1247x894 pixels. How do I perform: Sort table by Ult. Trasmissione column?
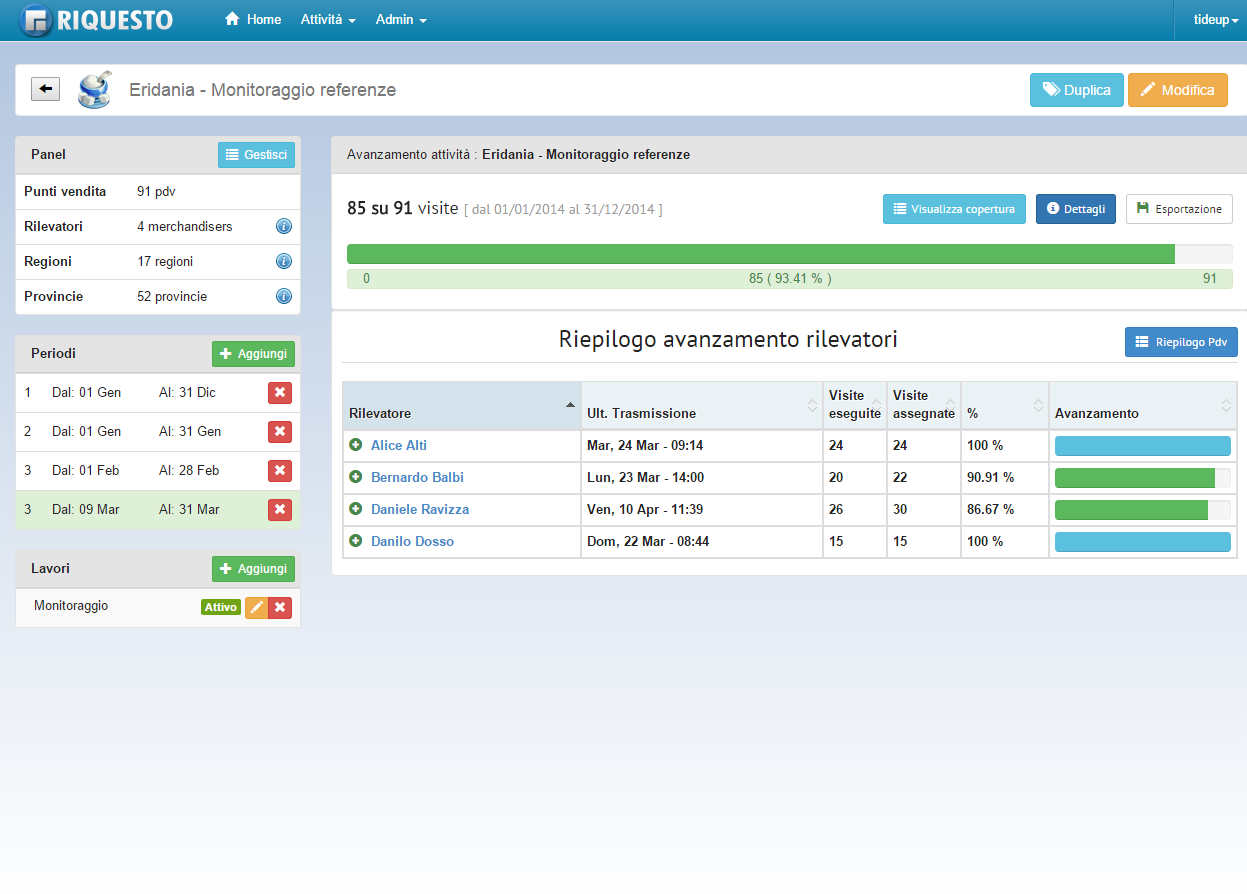[700, 413]
